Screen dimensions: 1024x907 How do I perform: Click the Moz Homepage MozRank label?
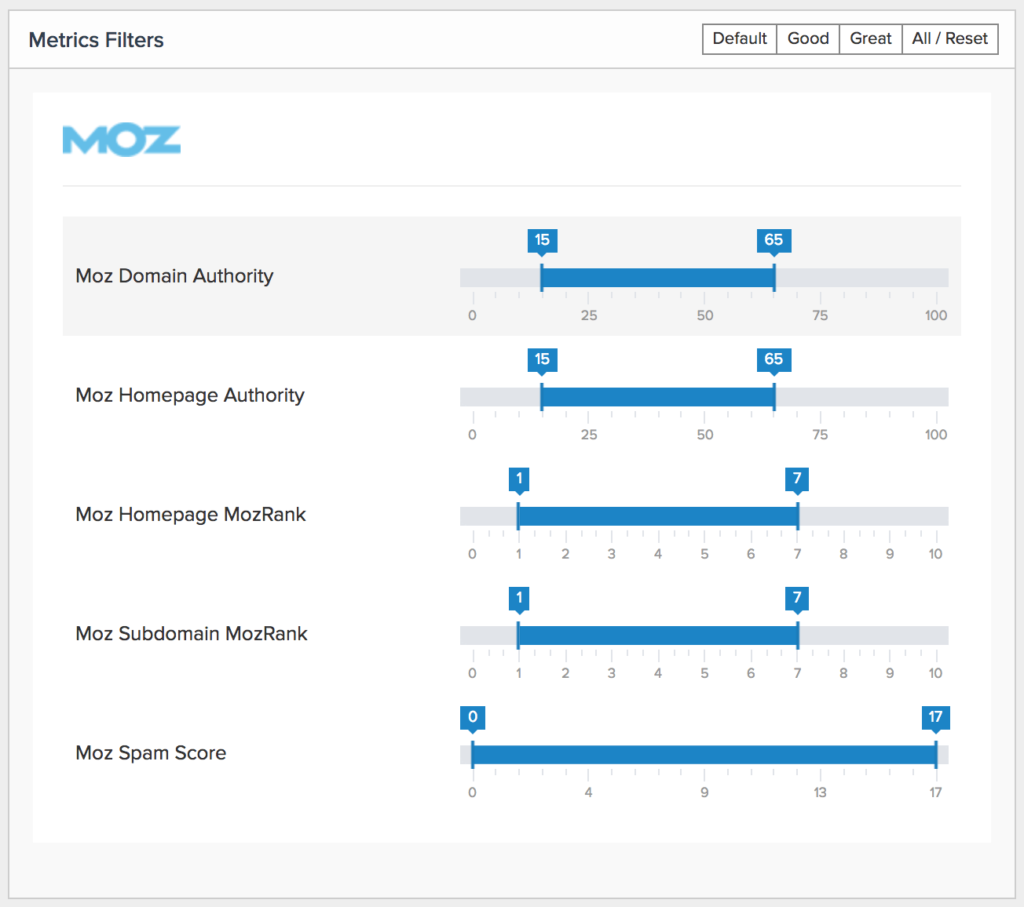pyautogui.click(x=191, y=515)
